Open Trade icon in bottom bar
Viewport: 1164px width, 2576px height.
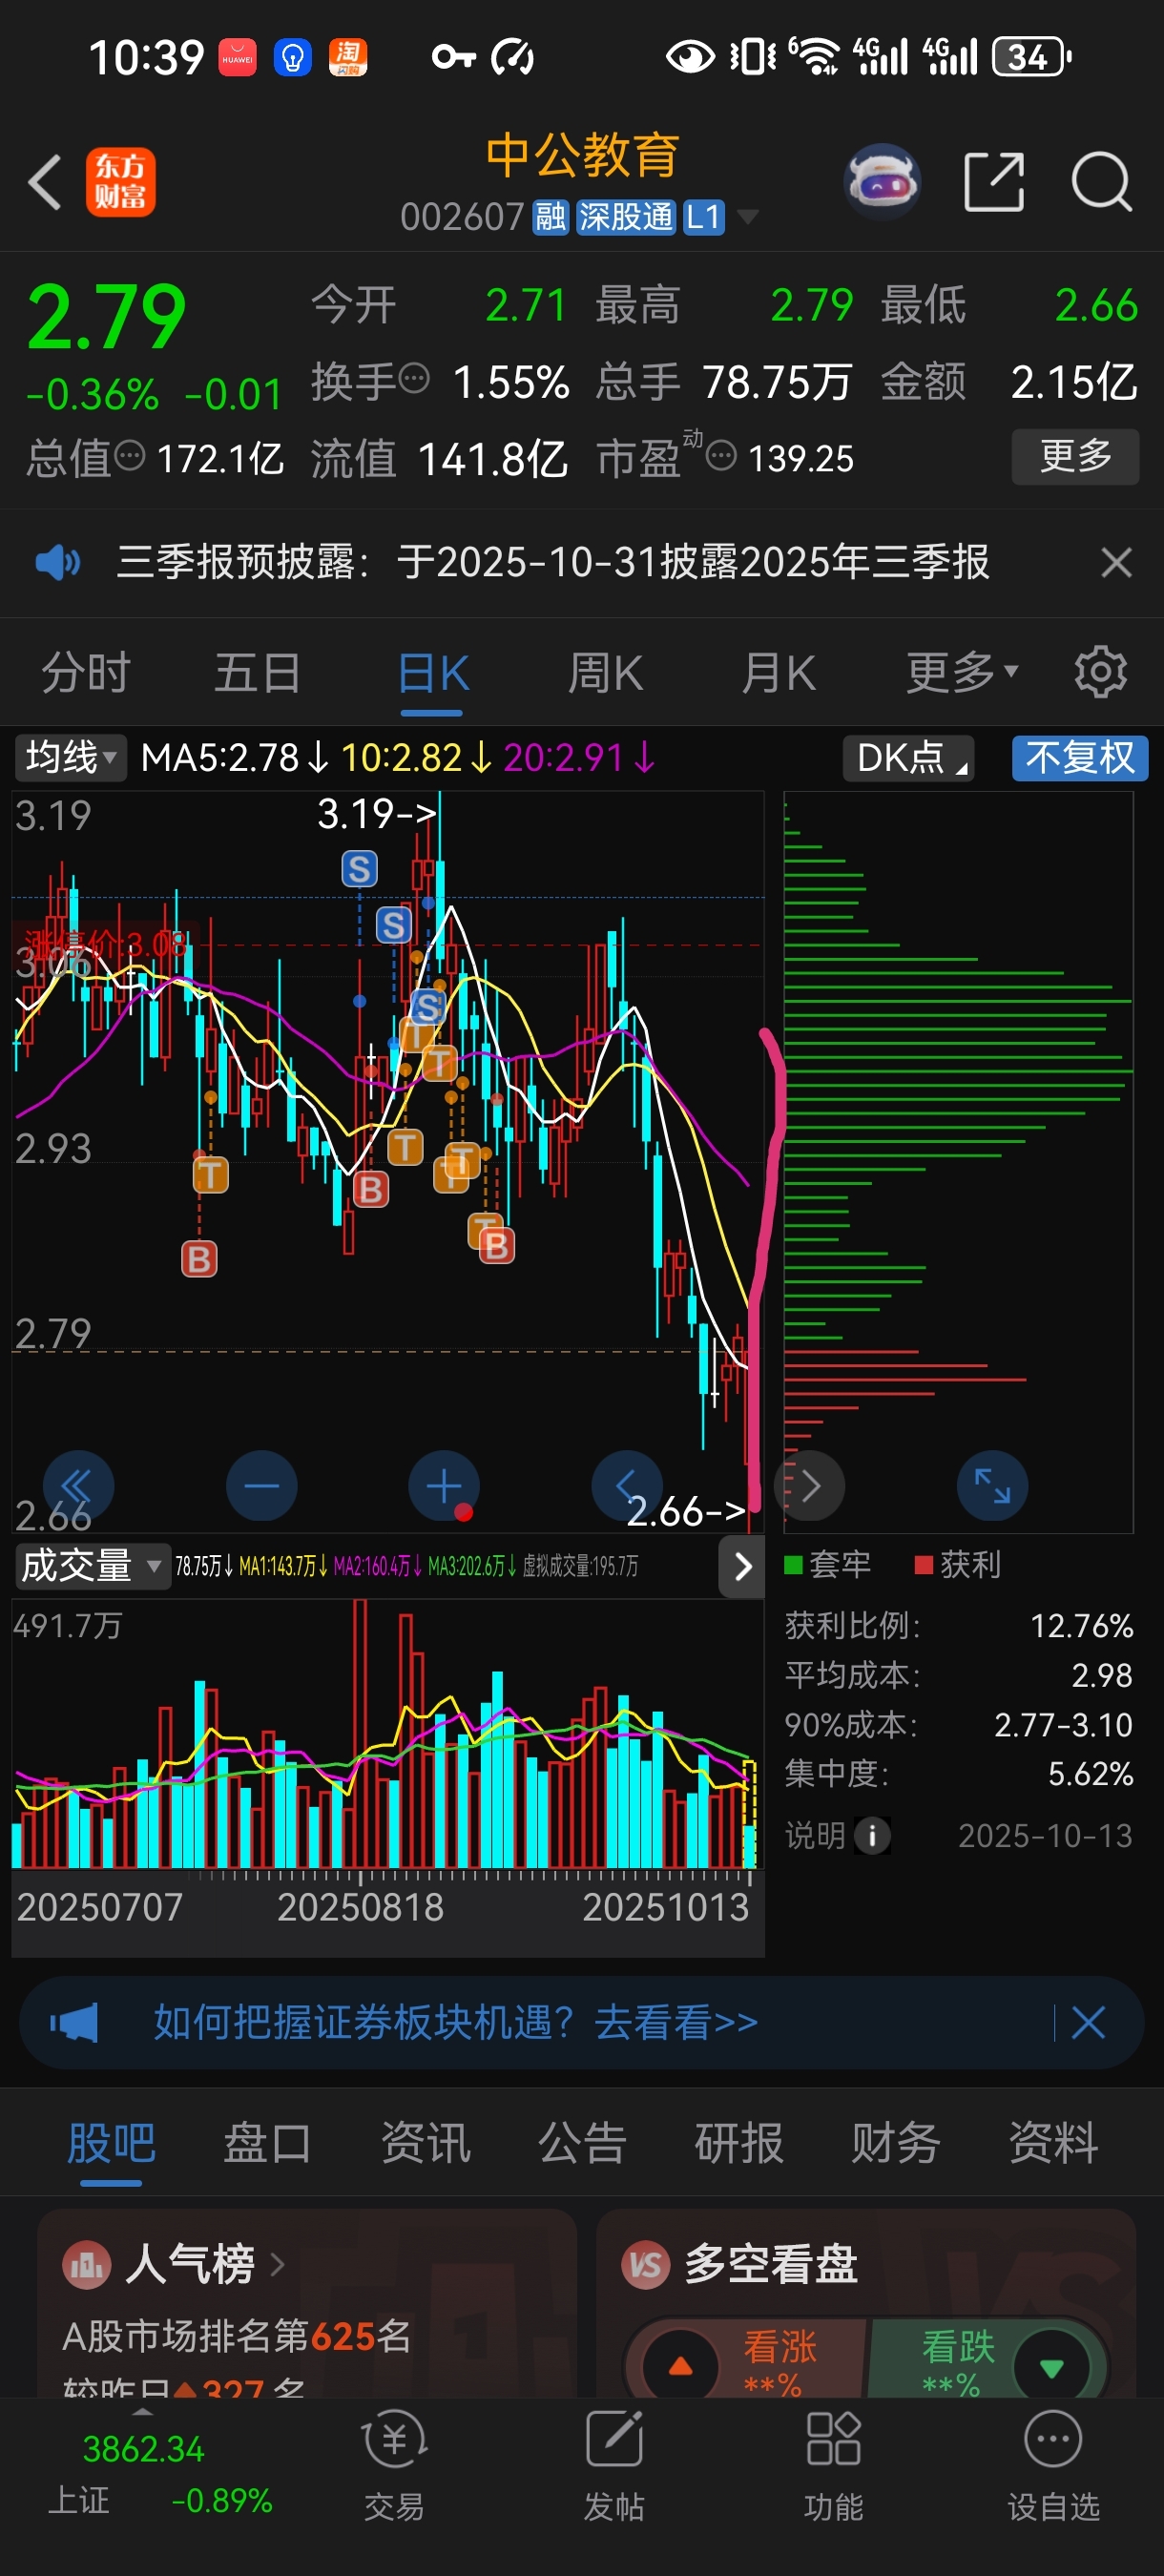pyautogui.click(x=394, y=2466)
